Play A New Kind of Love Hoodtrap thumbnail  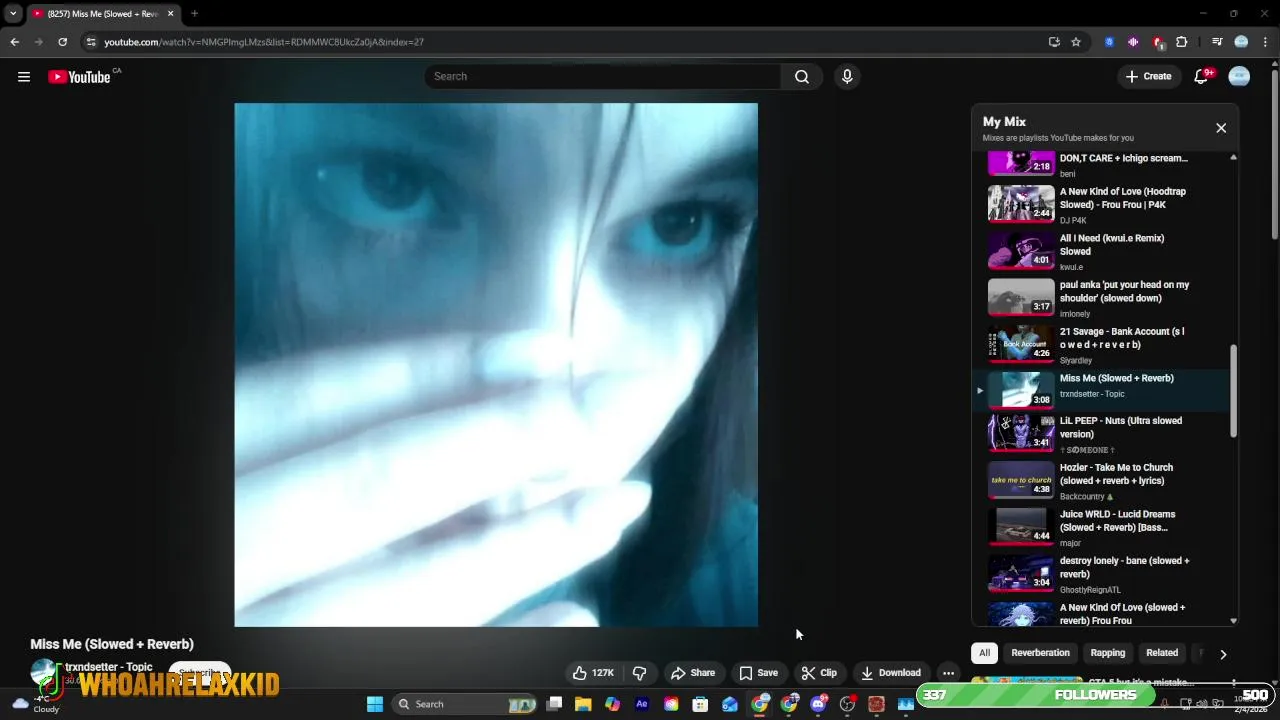pos(1021,204)
